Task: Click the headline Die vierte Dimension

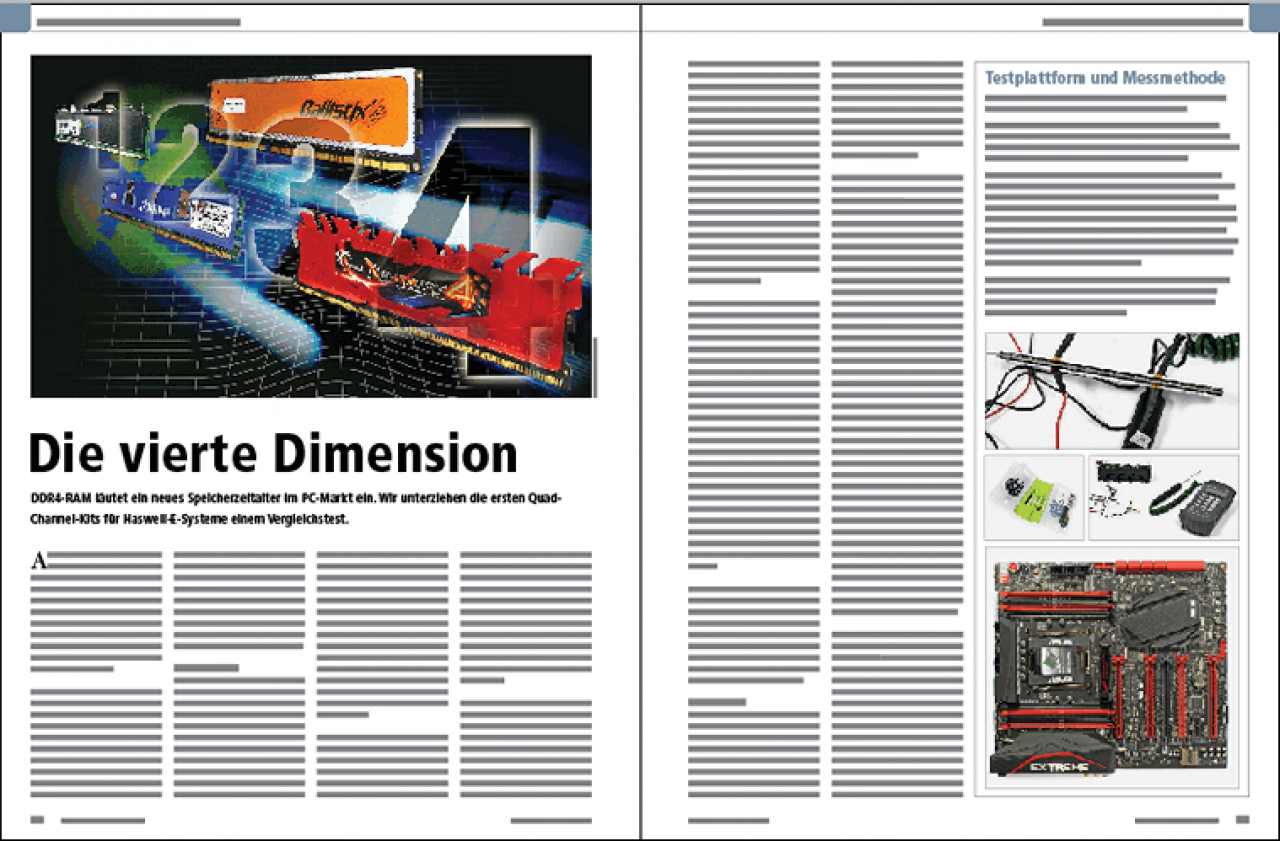Action: pos(274,455)
